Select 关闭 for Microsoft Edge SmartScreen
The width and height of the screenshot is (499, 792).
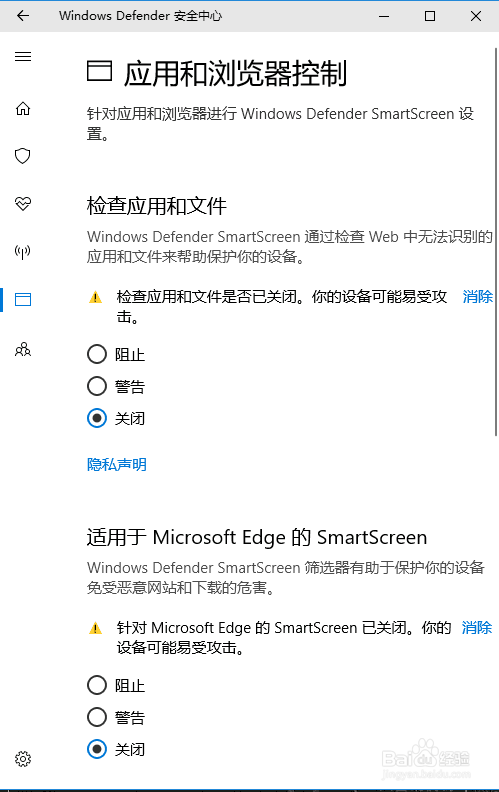point(116,749)
